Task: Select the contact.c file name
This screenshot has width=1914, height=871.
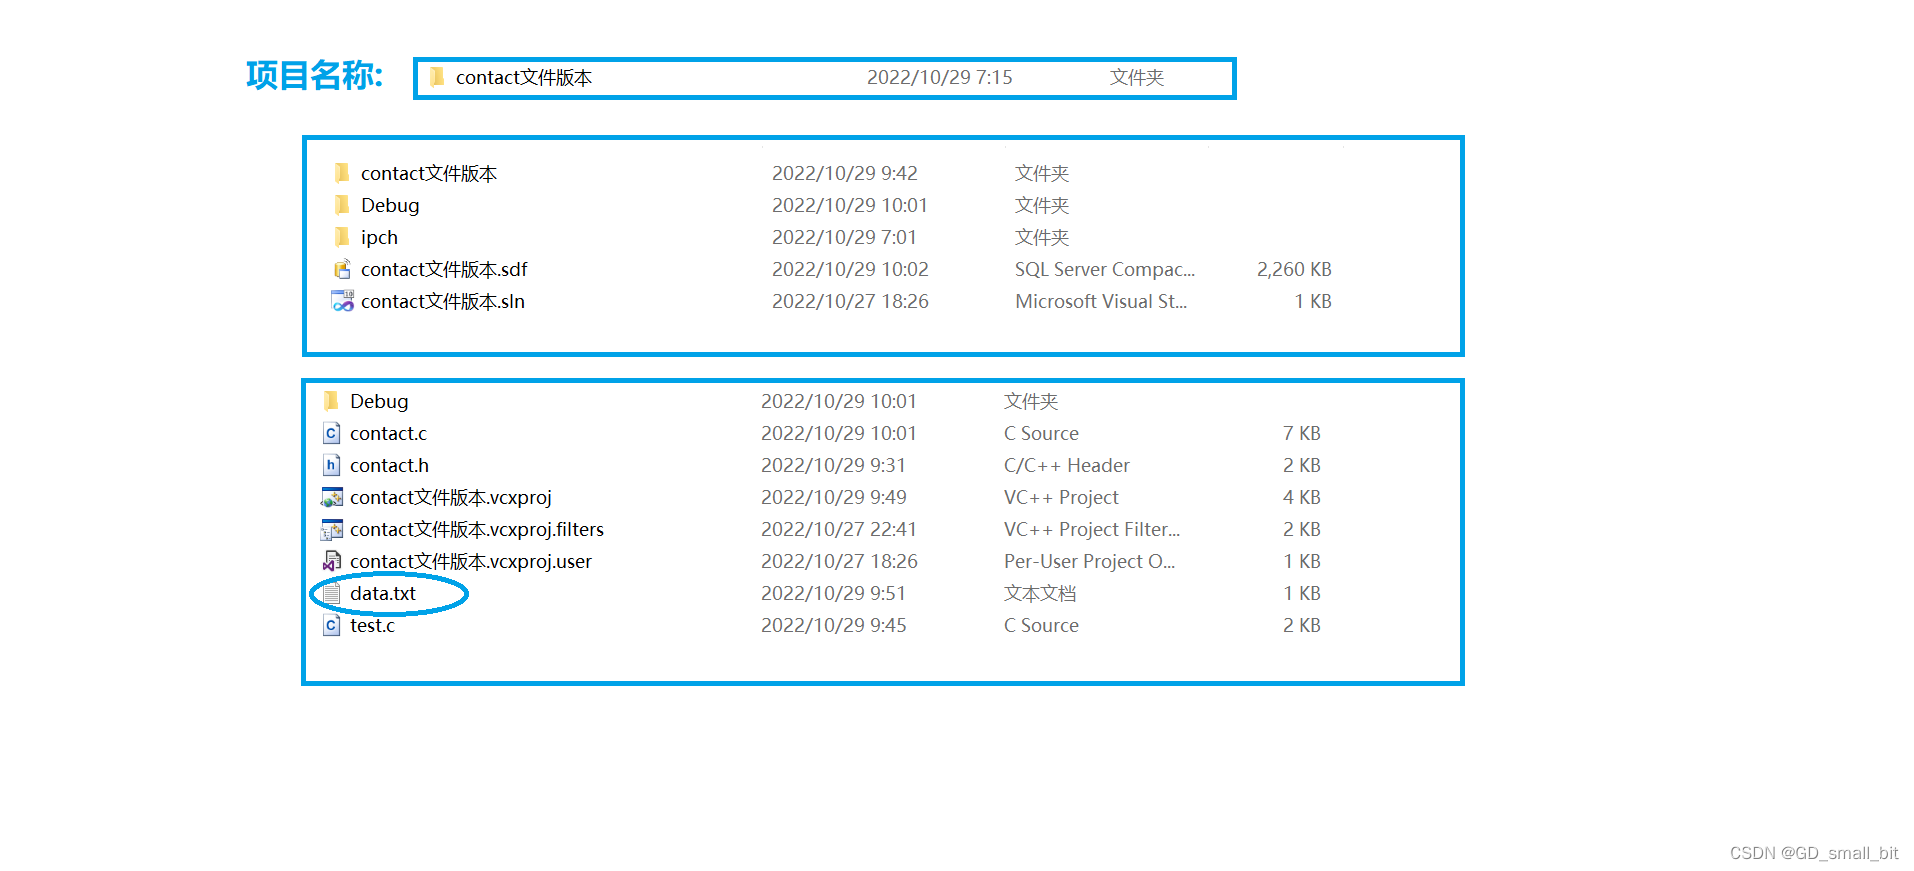Action: pos(388,433)
